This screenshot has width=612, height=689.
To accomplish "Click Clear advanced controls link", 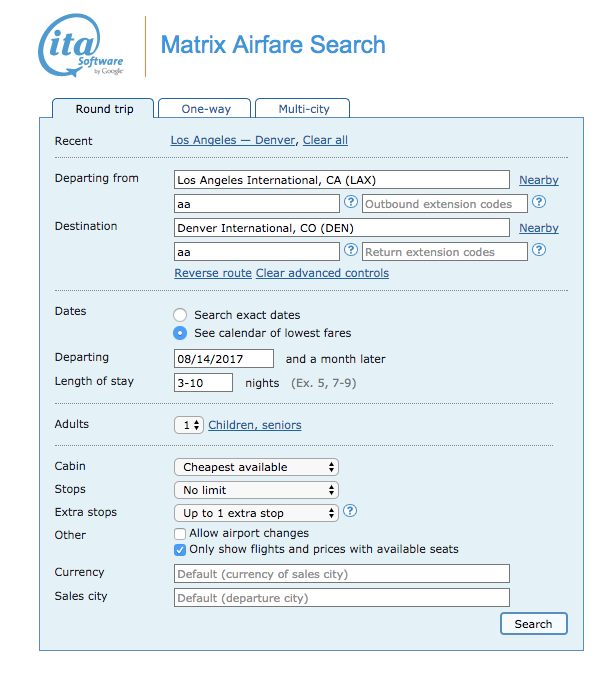I will (x=322, y=273).
